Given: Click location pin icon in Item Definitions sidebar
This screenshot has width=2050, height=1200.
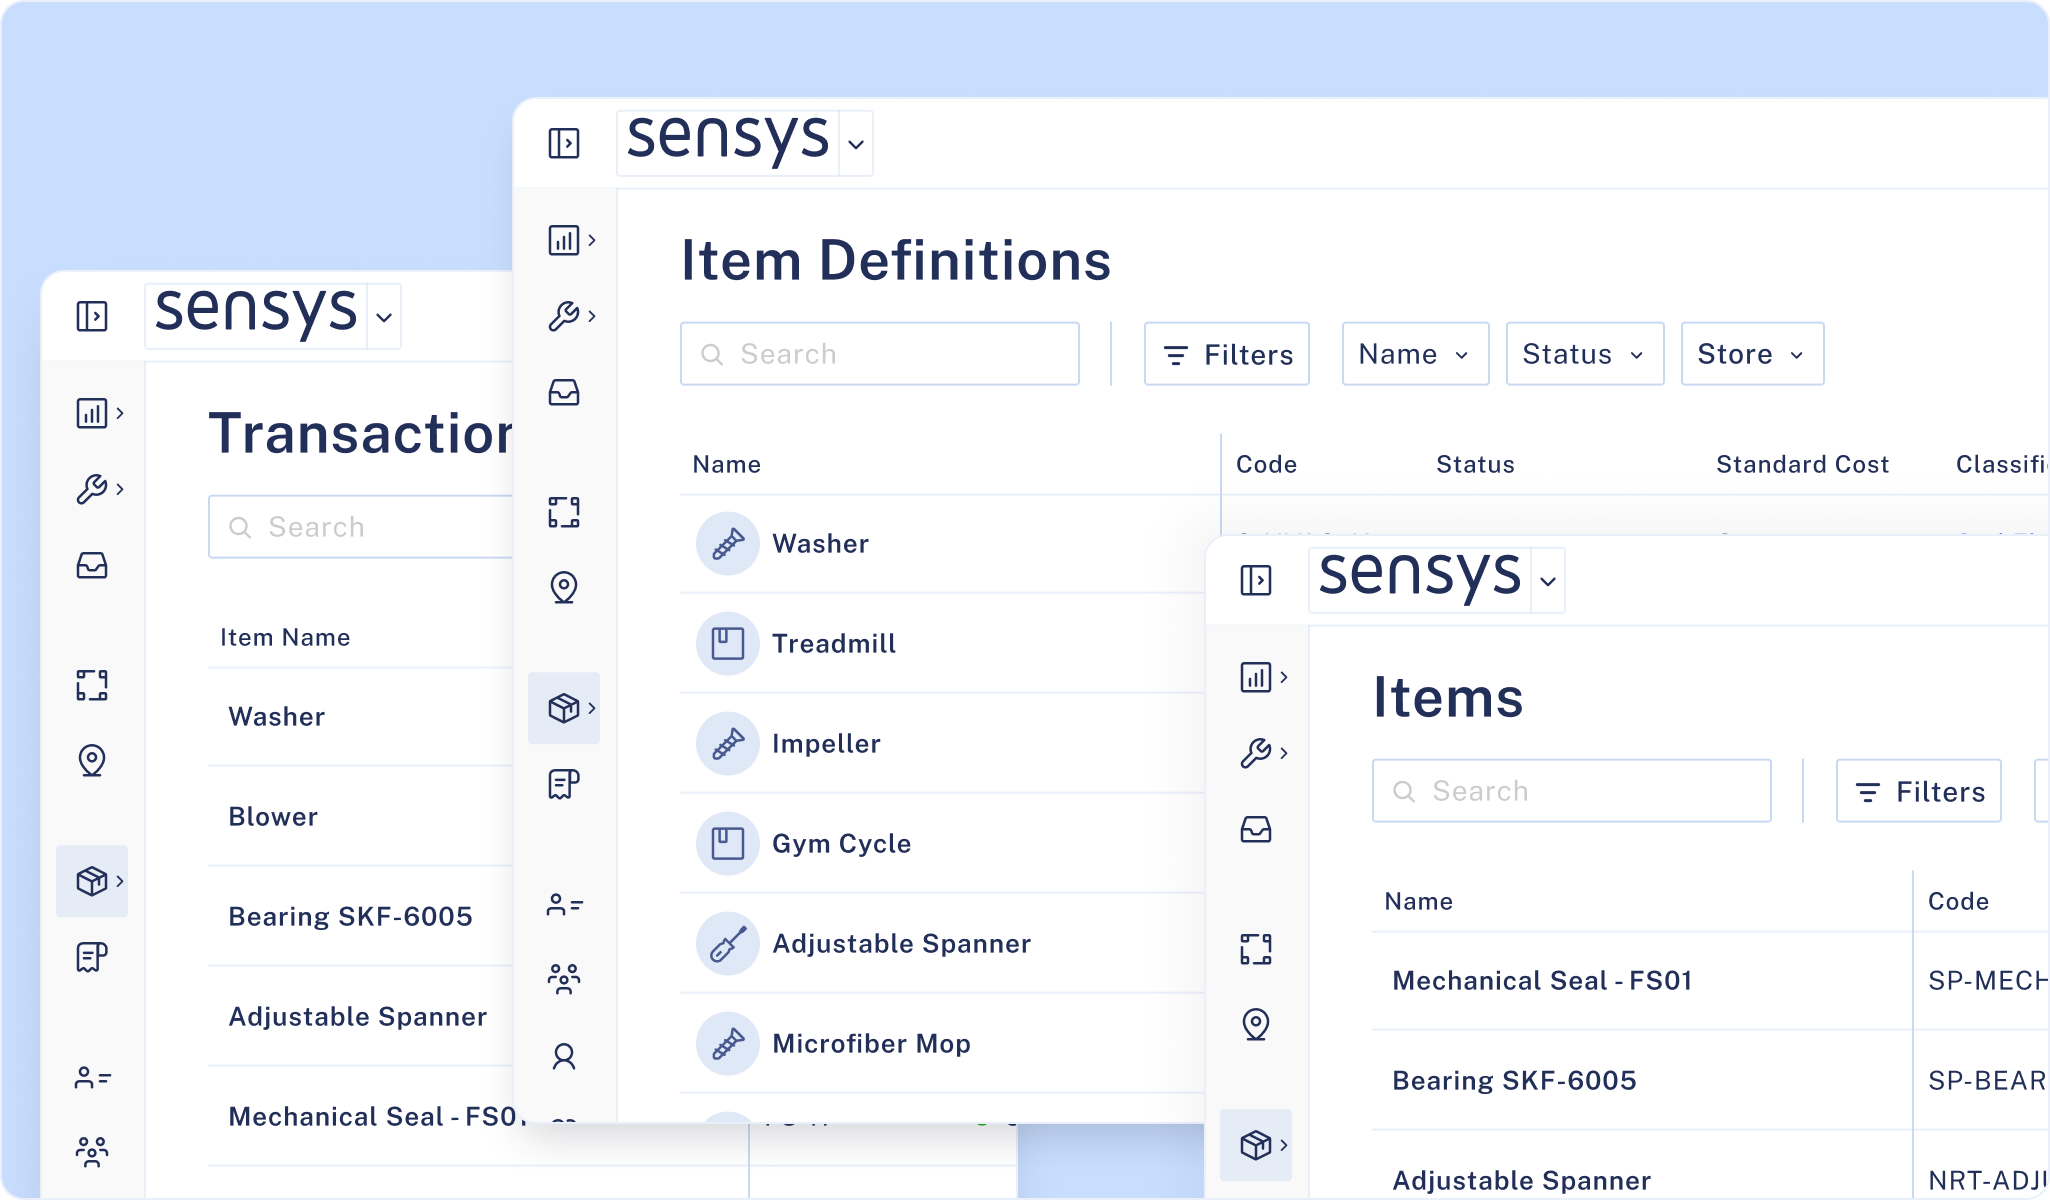Looking at the screenshot, I should coord(564,587).
